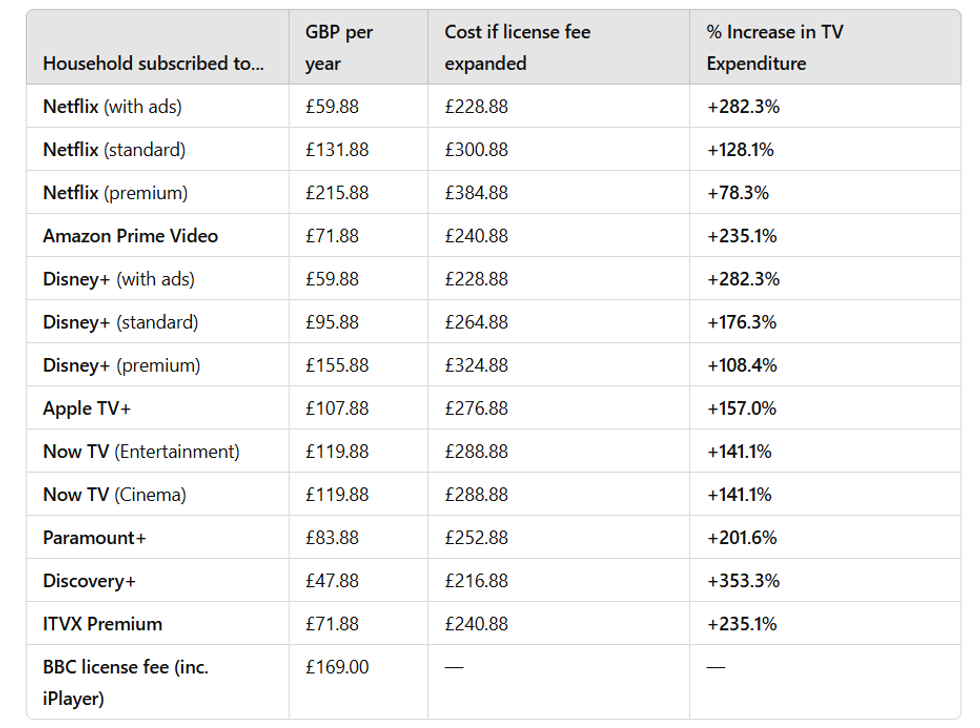980x728 pixels.
Task: Click the "GBP per year" column header
Action: pos(339,47)
